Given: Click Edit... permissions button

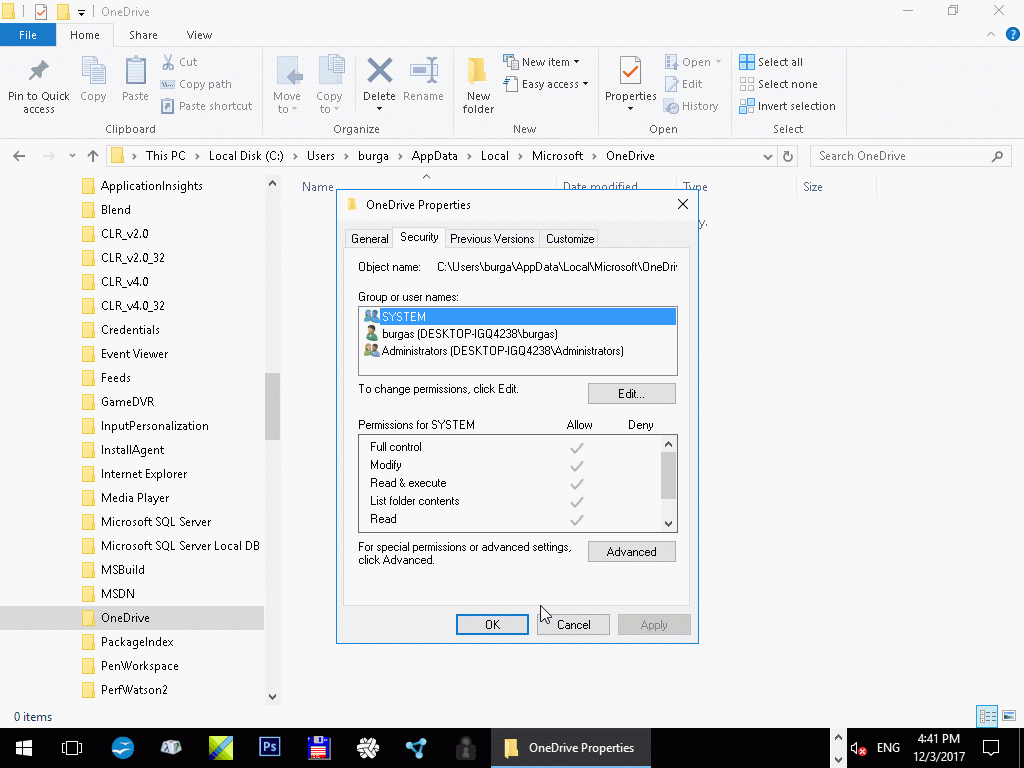Looking at the screenshot, I should coord(632,394).
